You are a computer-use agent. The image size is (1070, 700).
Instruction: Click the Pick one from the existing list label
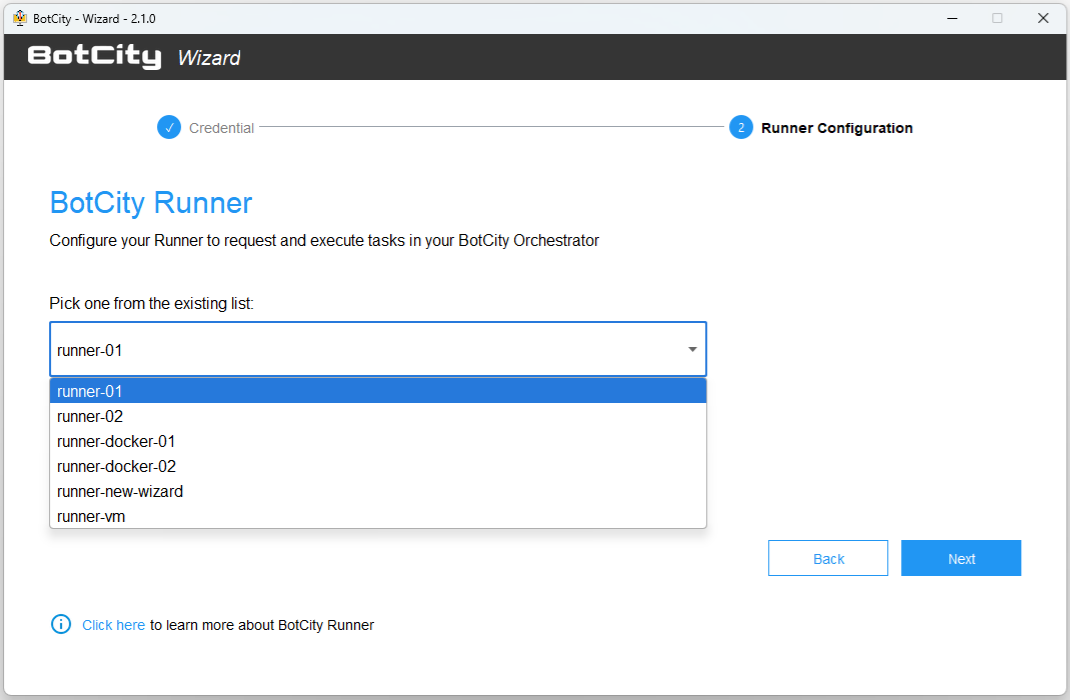pyautogui.click(x=151, y=303)
